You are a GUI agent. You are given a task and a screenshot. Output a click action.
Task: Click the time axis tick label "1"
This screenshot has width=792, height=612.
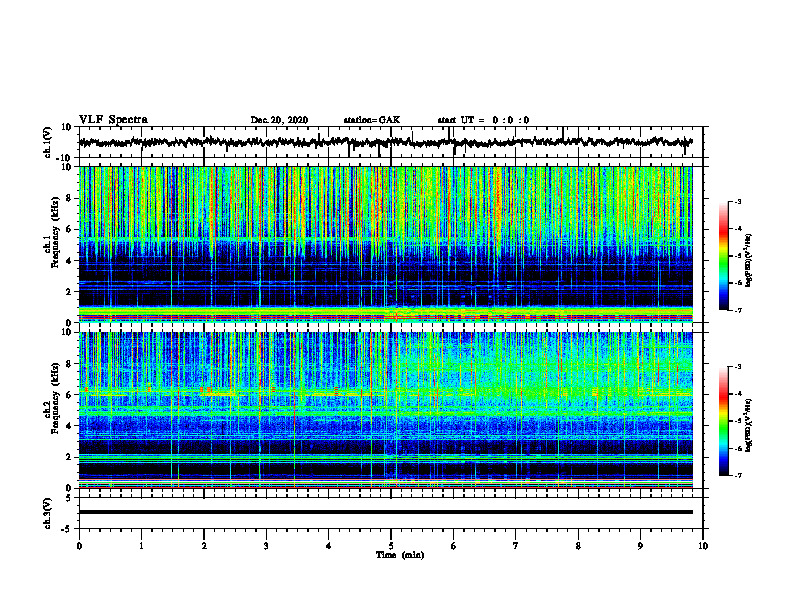click(141, 546)
